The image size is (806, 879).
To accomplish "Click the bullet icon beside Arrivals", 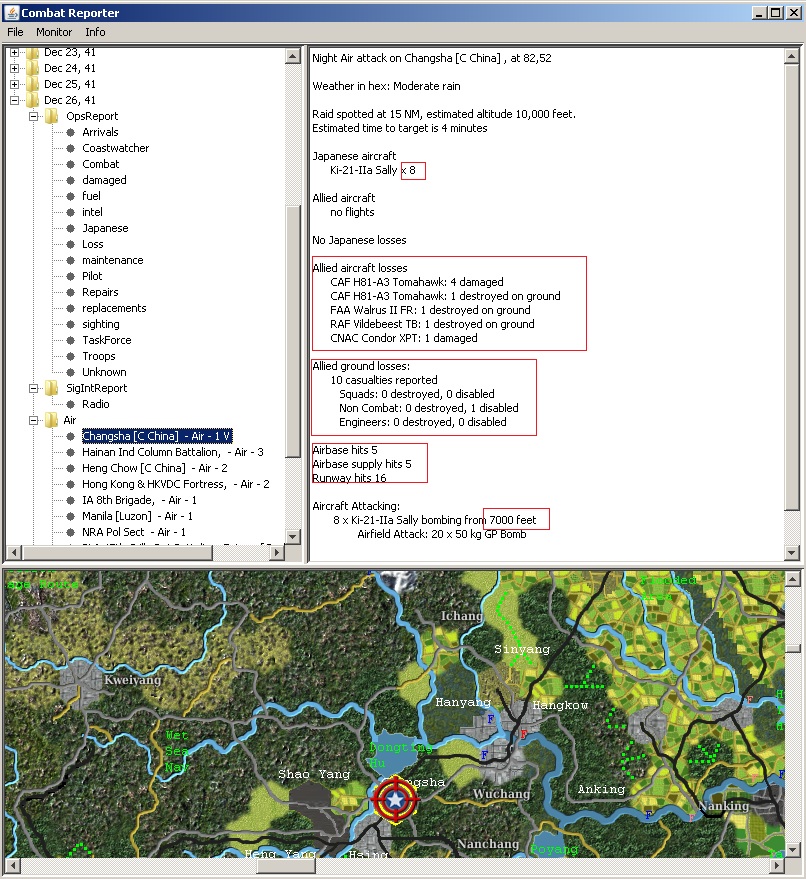I will 71,132.
